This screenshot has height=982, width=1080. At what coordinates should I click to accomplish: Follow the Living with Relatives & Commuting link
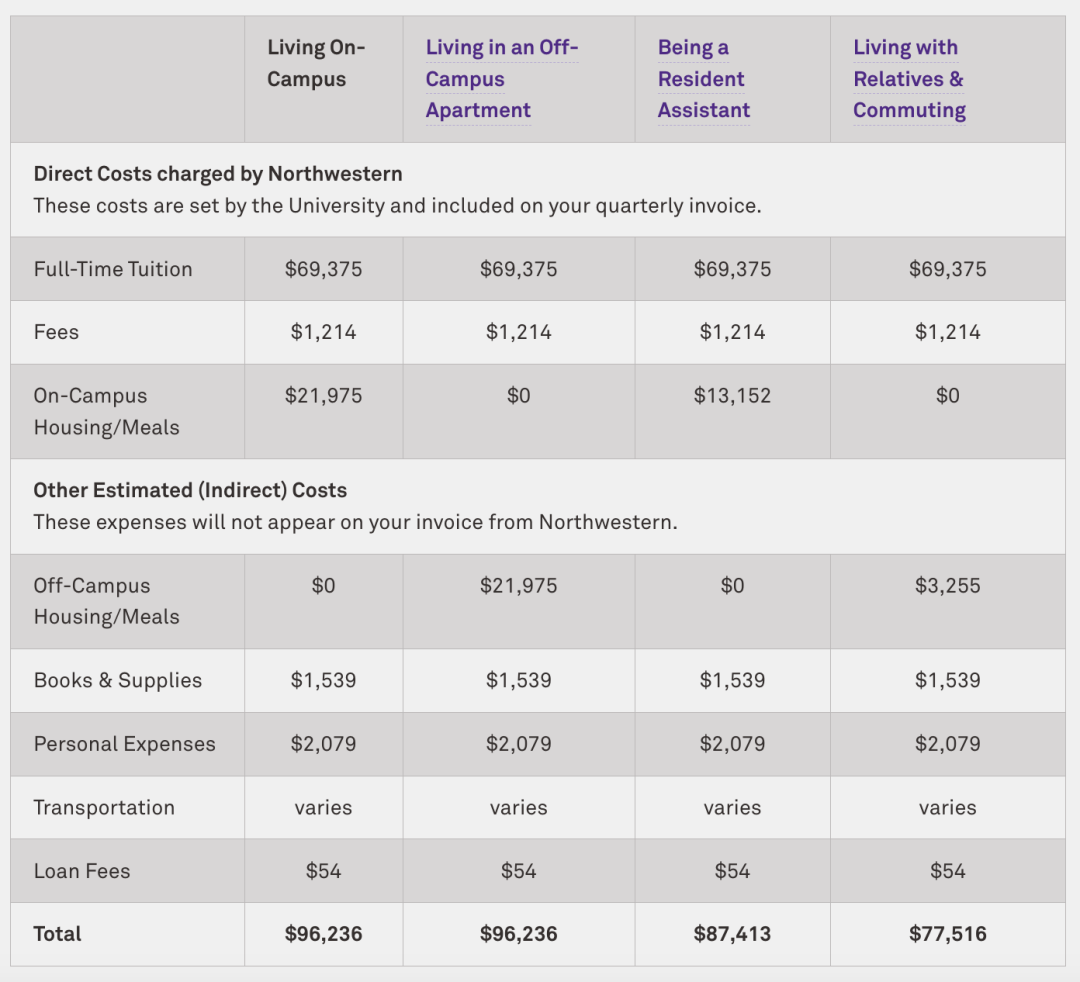tap(909, 79)
